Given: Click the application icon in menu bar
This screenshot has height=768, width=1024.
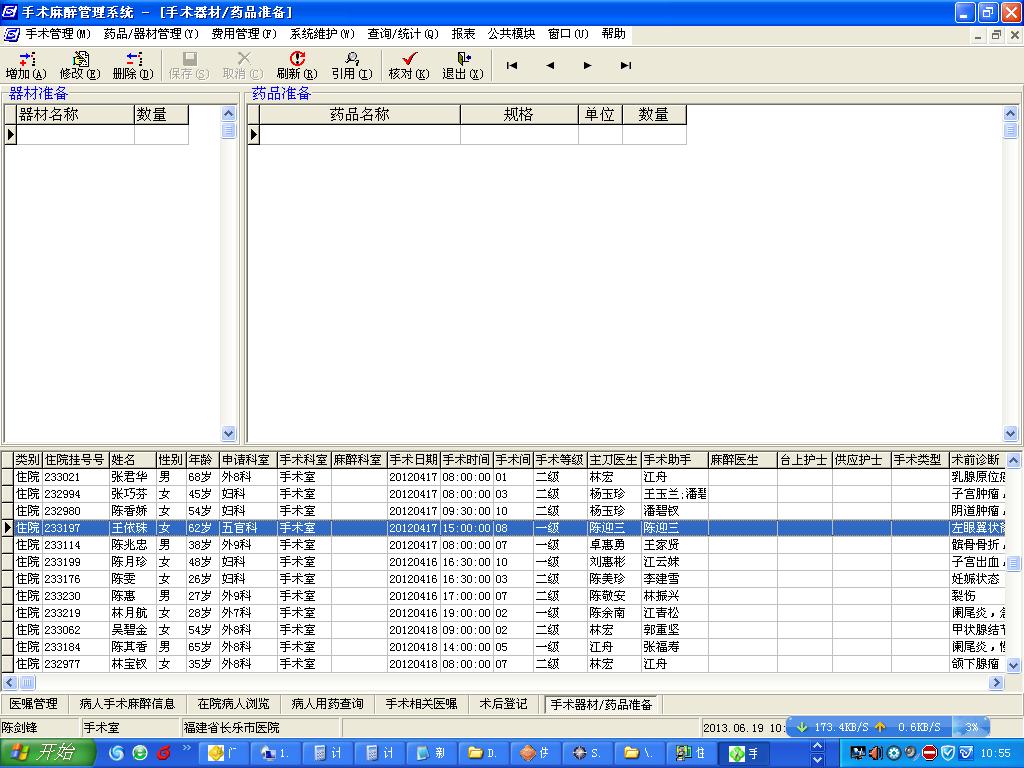Looking at the screenshot, I should pyautogui.click(x=11, y=34).
